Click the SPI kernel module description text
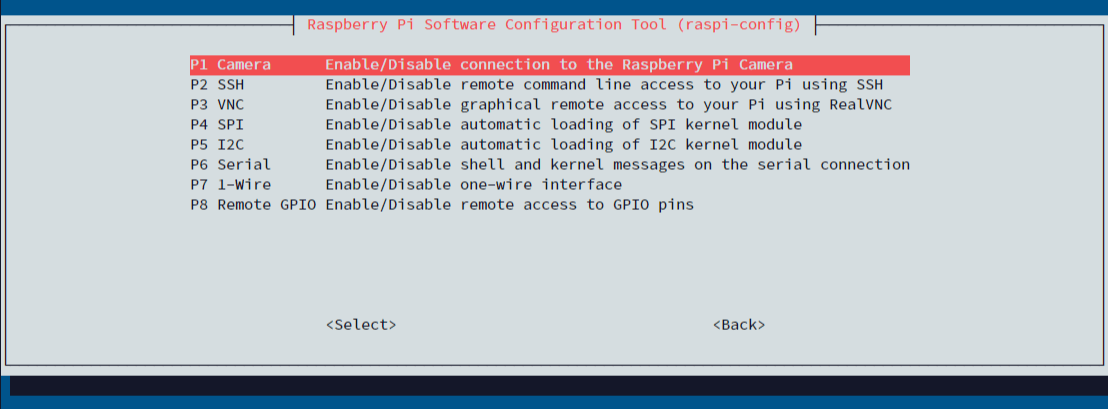 (x=563, y=125)
